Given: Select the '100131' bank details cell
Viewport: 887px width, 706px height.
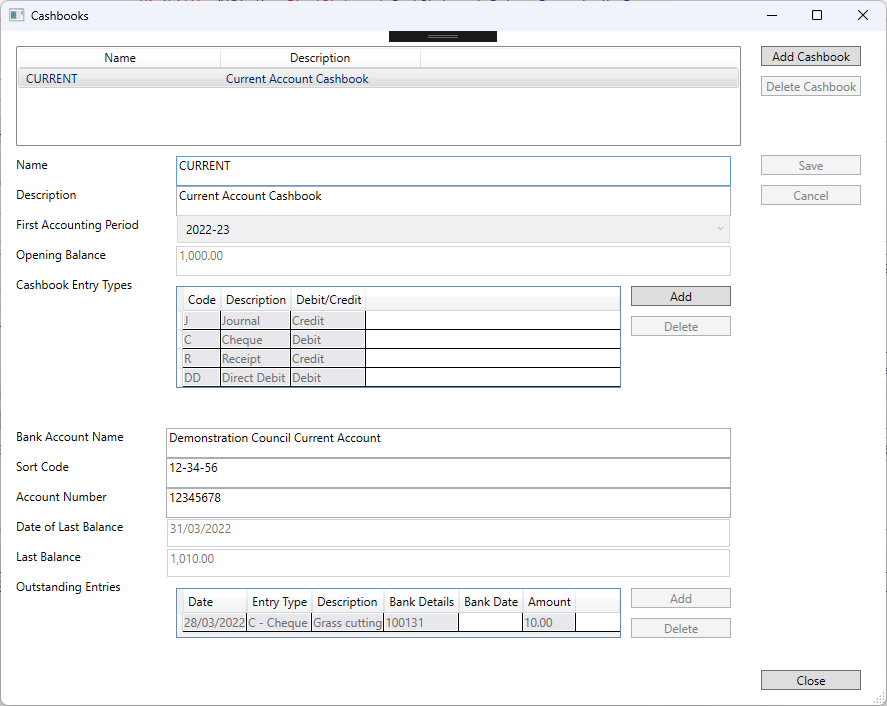Looking at the screenshot, I should pyautogui.click(x=421, y=623).
